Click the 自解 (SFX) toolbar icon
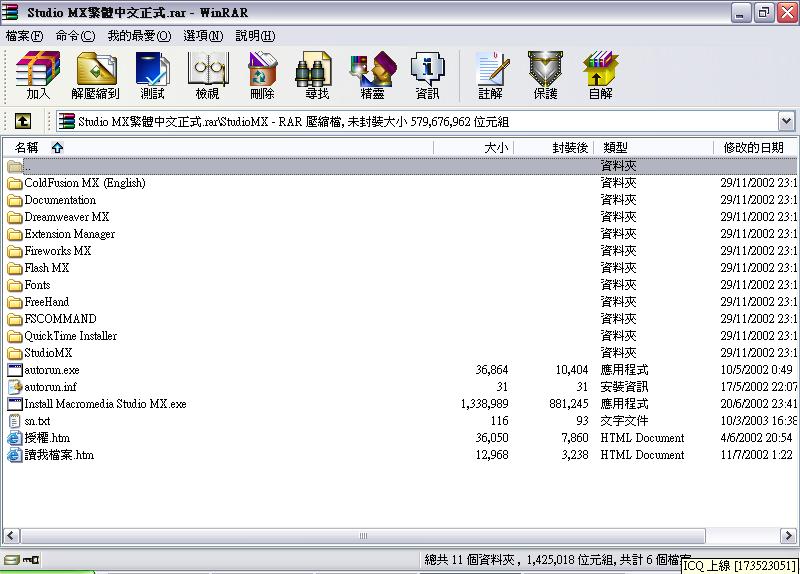800x574 pixels. 601,75
